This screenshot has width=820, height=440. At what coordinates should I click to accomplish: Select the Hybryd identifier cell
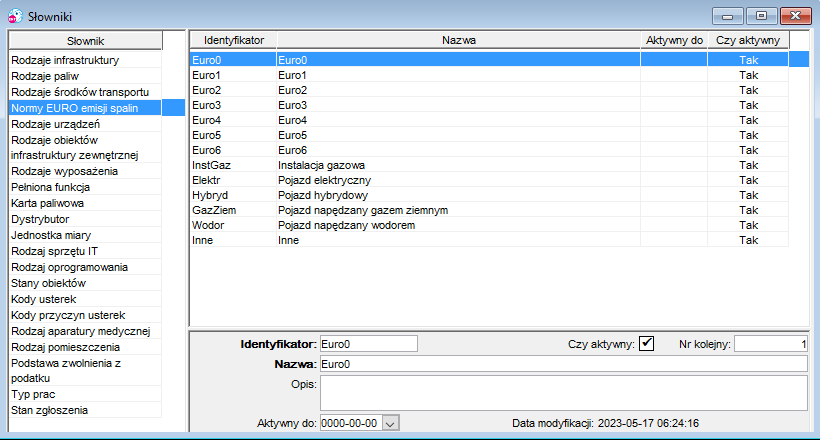point(233,195)
